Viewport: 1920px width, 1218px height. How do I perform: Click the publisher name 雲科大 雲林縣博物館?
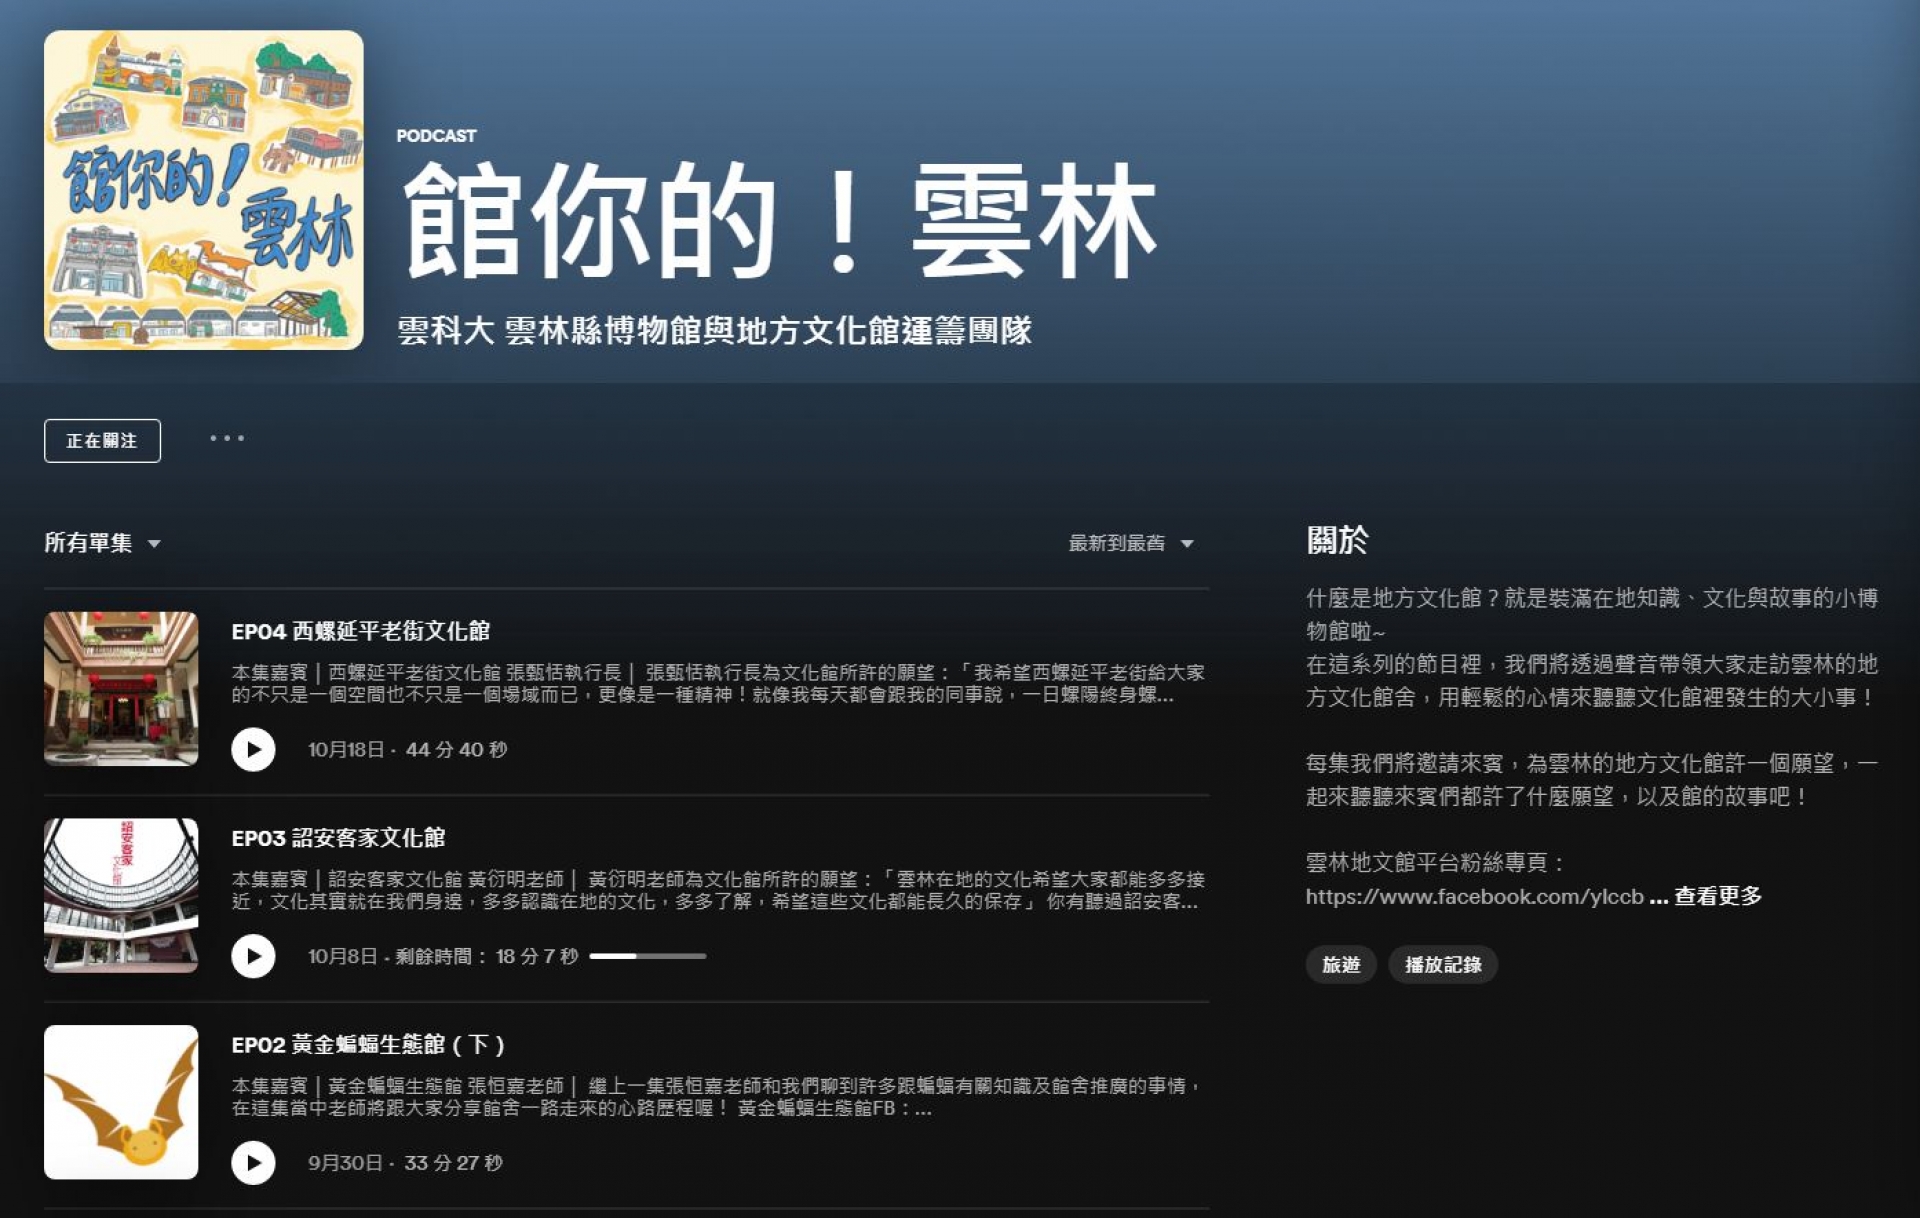tap(713, 331)
